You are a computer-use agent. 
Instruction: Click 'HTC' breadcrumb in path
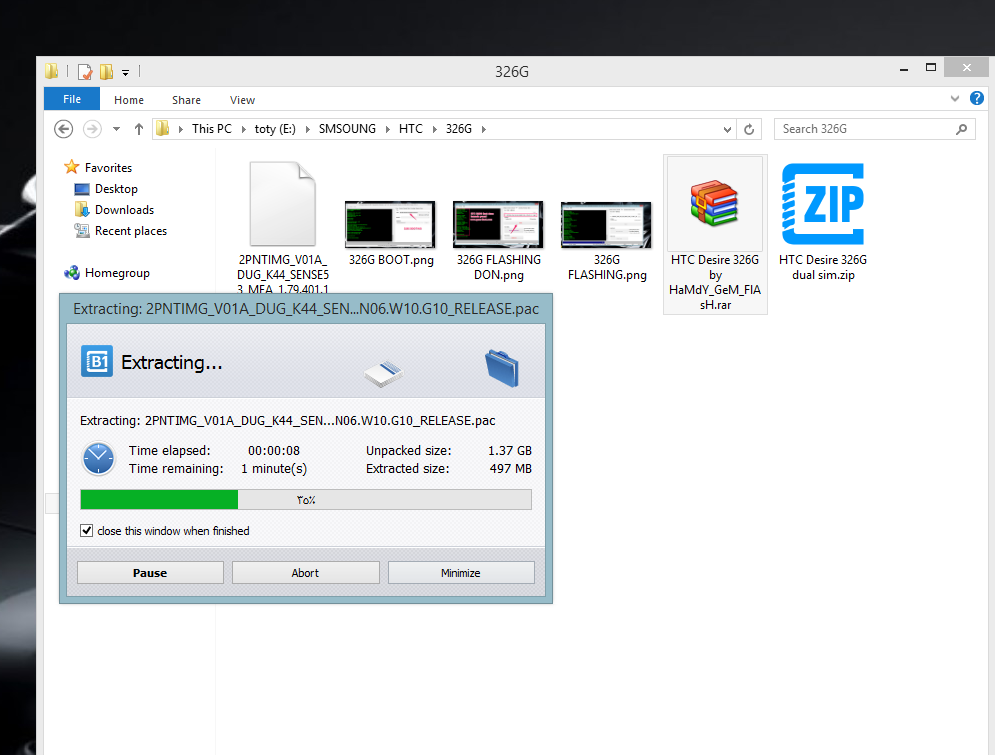(x=411, y=129)
